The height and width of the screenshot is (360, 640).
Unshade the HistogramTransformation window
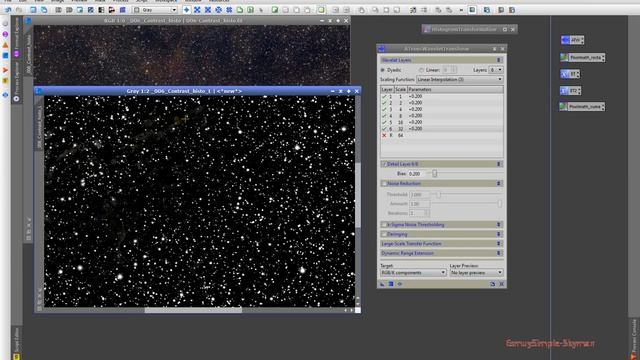tap(505, 29)
